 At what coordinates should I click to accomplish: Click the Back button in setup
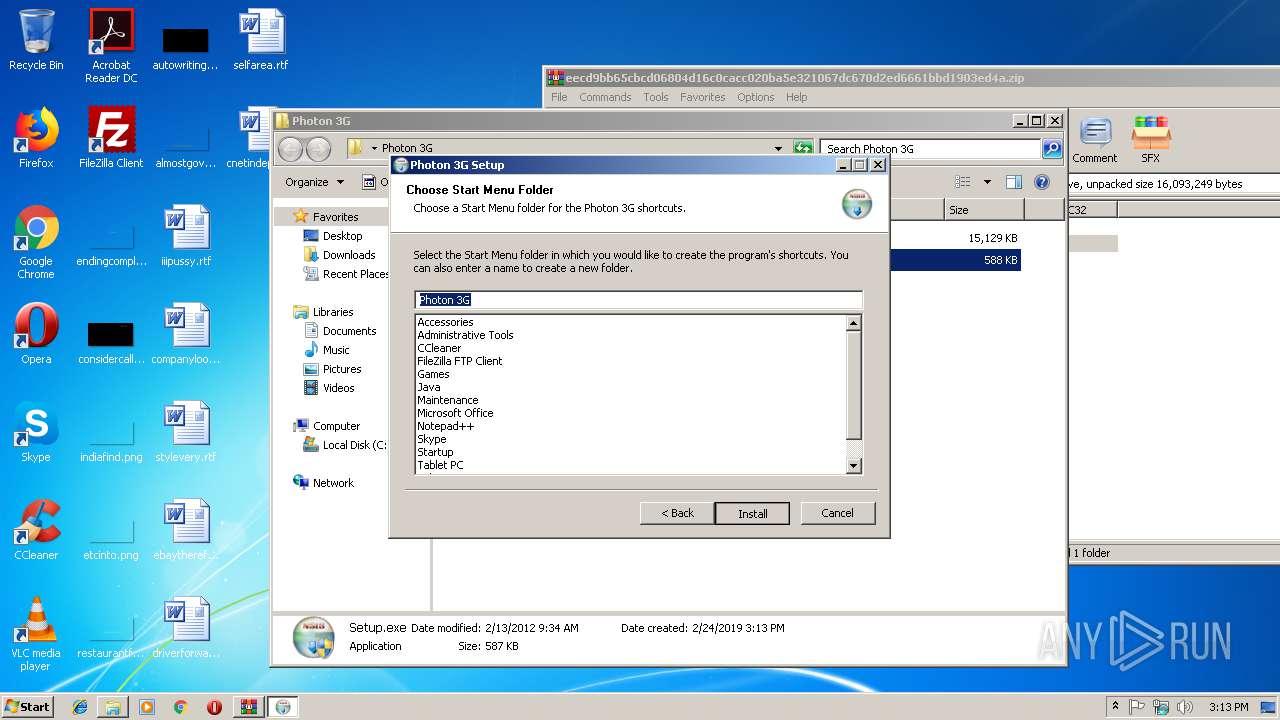(677, 513)
